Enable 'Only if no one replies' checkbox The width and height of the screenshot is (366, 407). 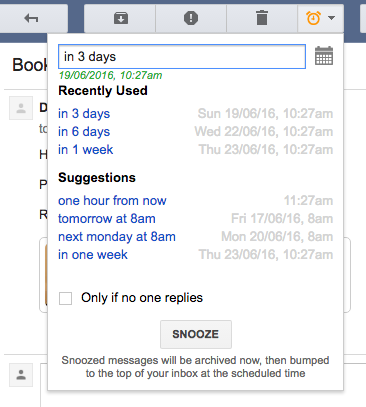65,298
